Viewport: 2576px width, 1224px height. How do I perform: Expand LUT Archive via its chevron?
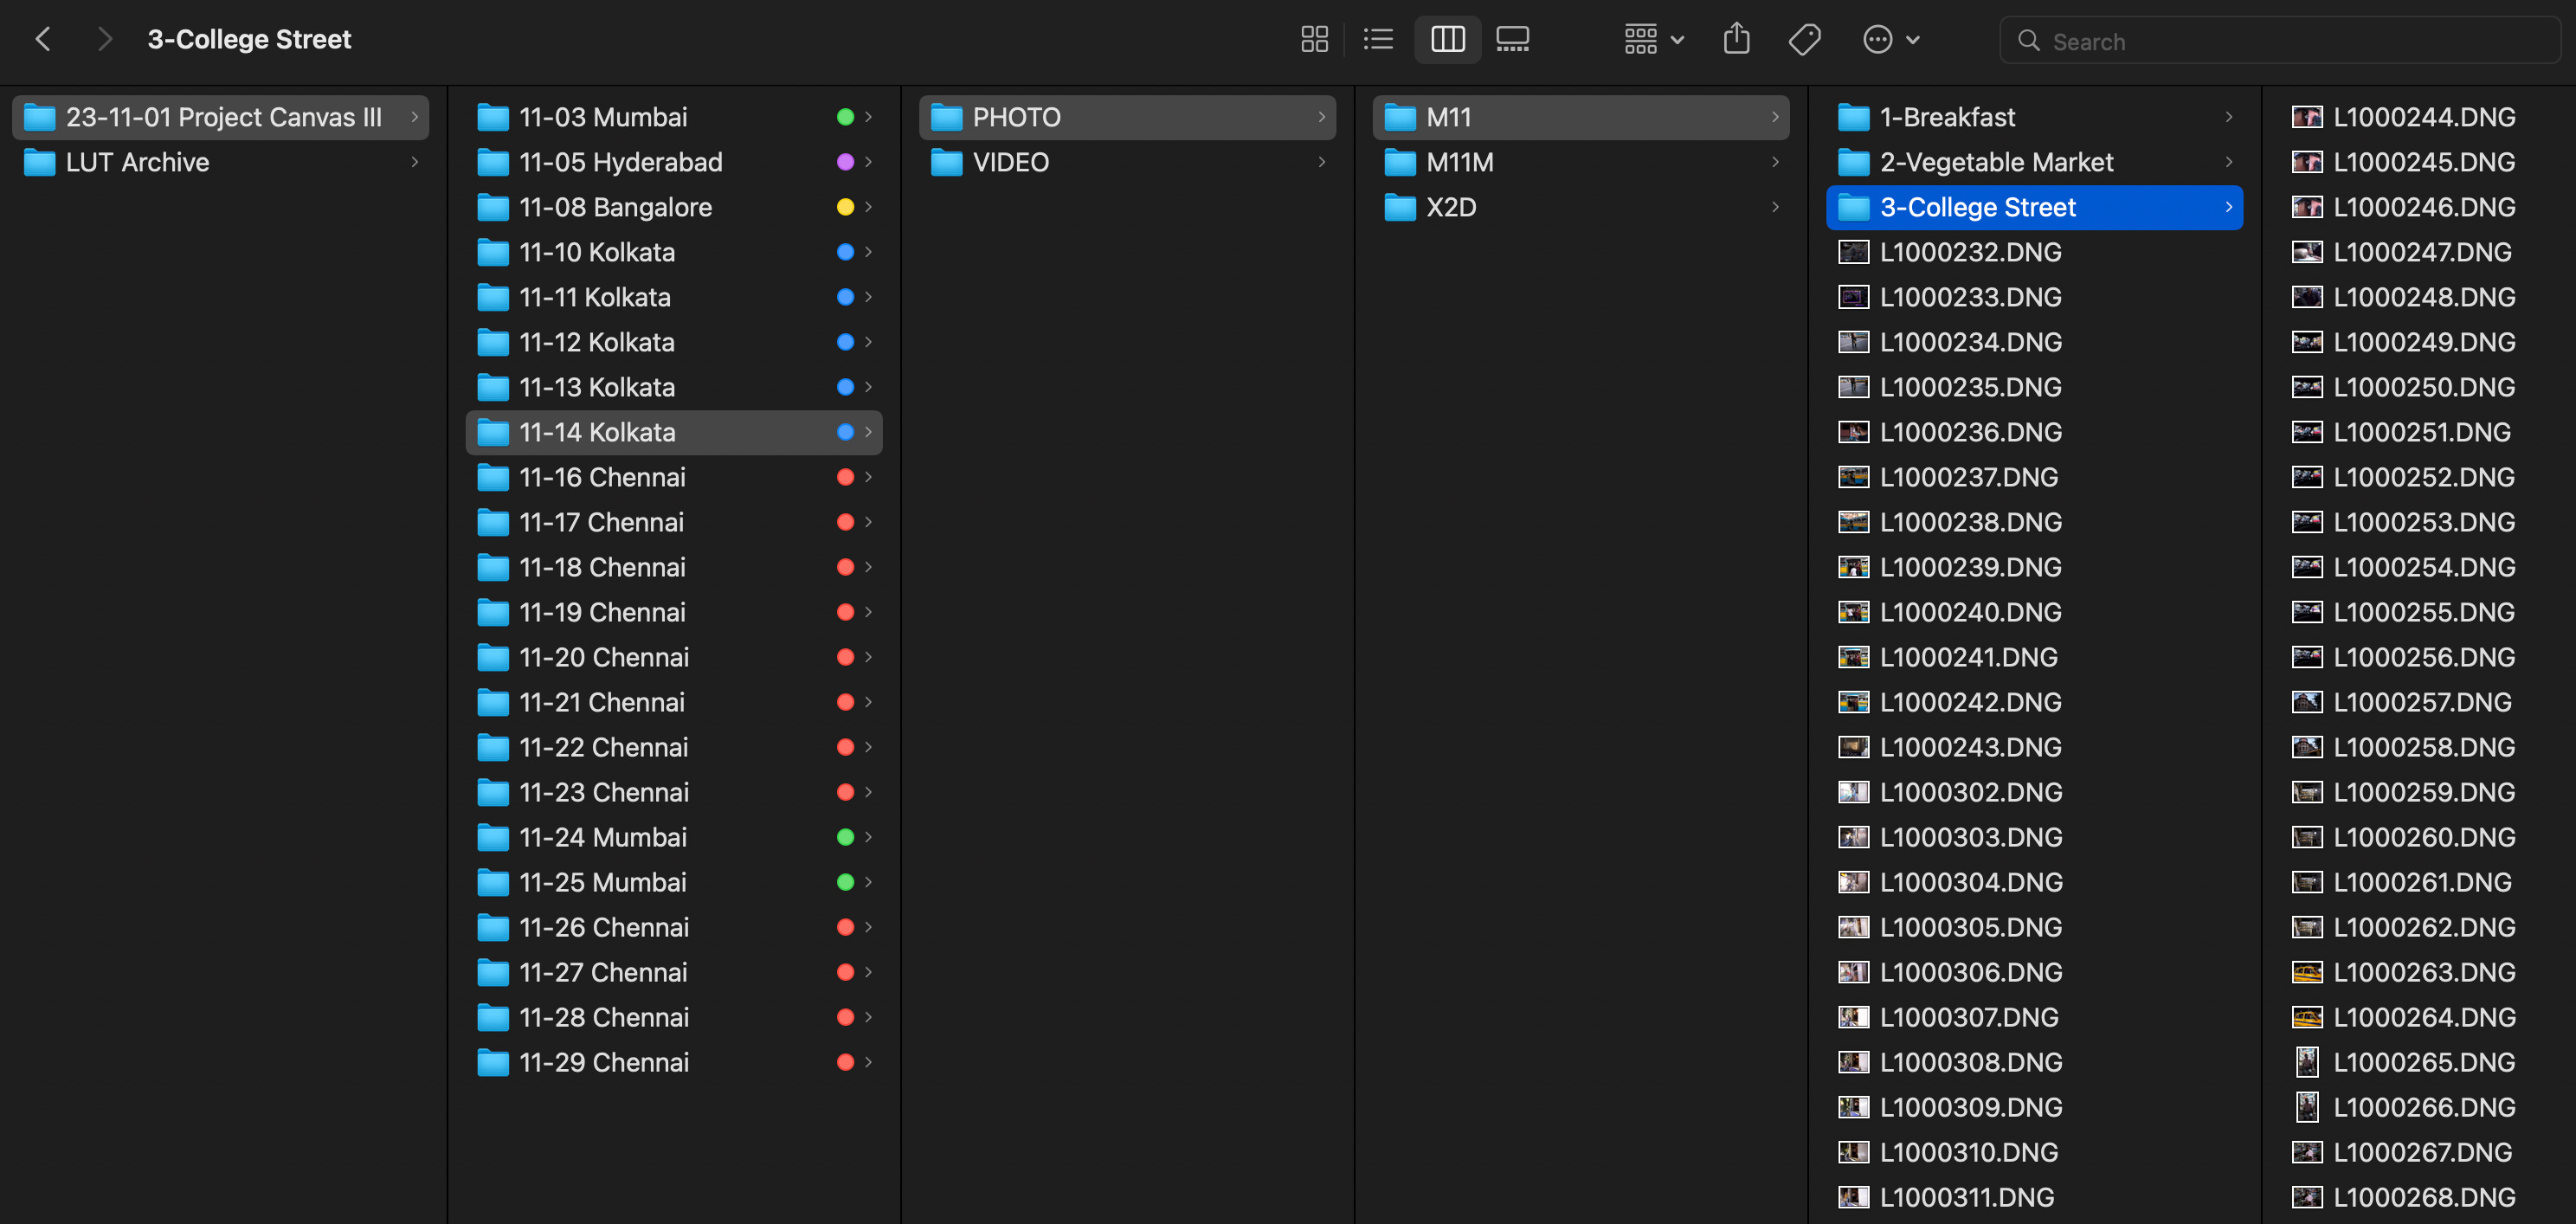[414, 162]
